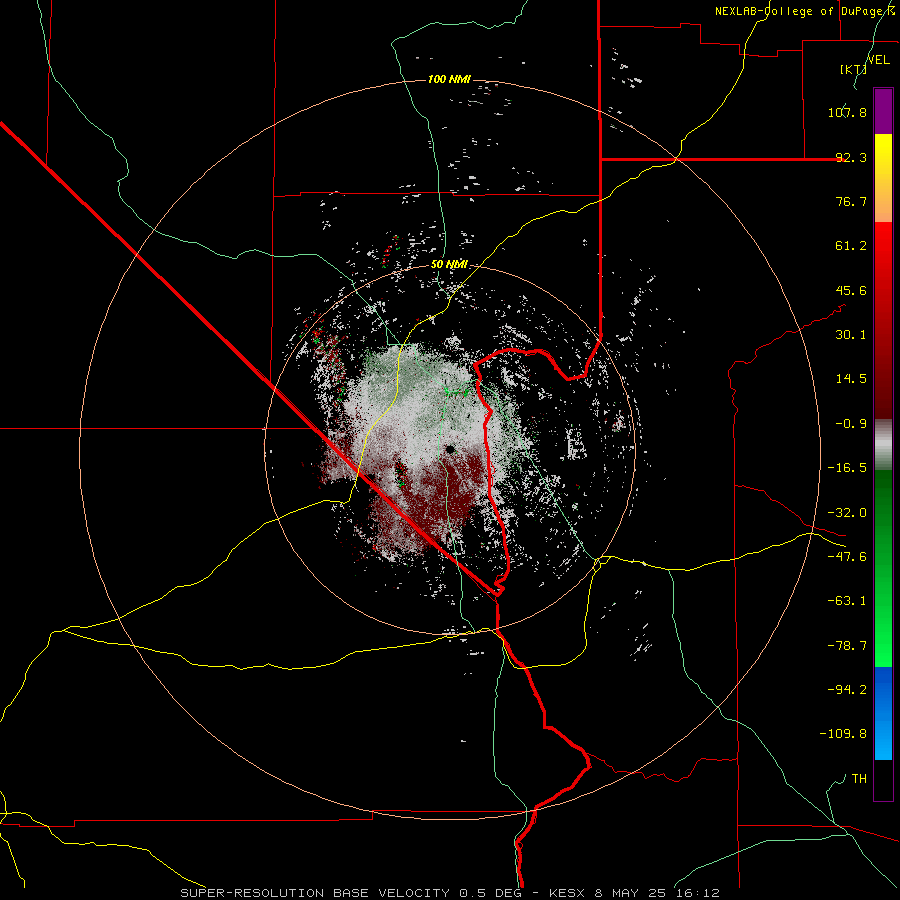Click the blue segment of the color bar
The width and height of the screenshot is (900, 900).
click(x=883, y=713)
